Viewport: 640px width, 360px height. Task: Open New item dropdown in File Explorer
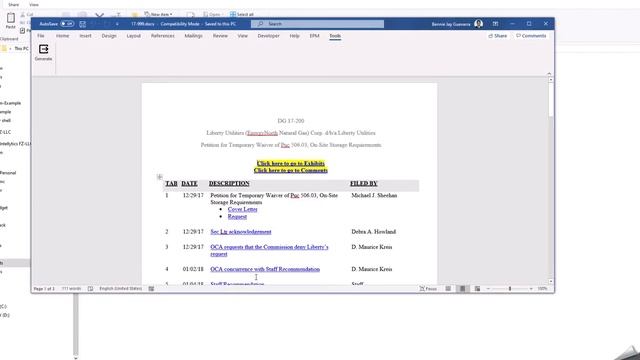158,14
